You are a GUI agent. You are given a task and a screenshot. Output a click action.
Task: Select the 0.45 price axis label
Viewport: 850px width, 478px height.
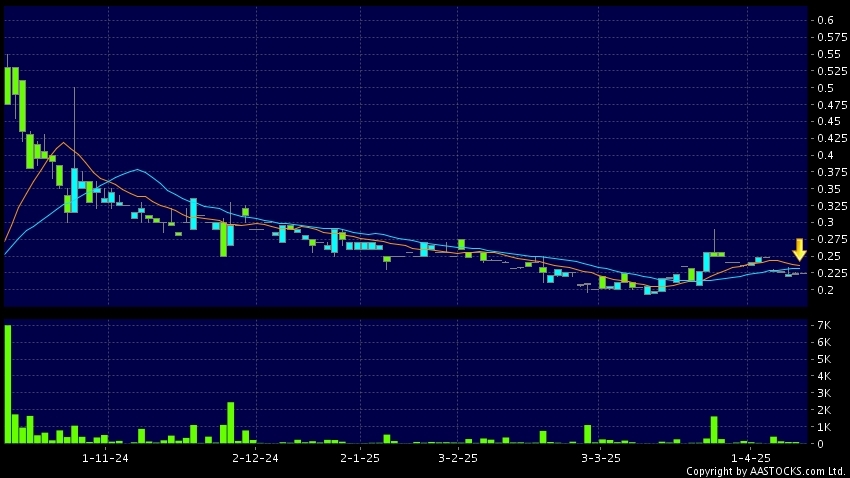829,121
